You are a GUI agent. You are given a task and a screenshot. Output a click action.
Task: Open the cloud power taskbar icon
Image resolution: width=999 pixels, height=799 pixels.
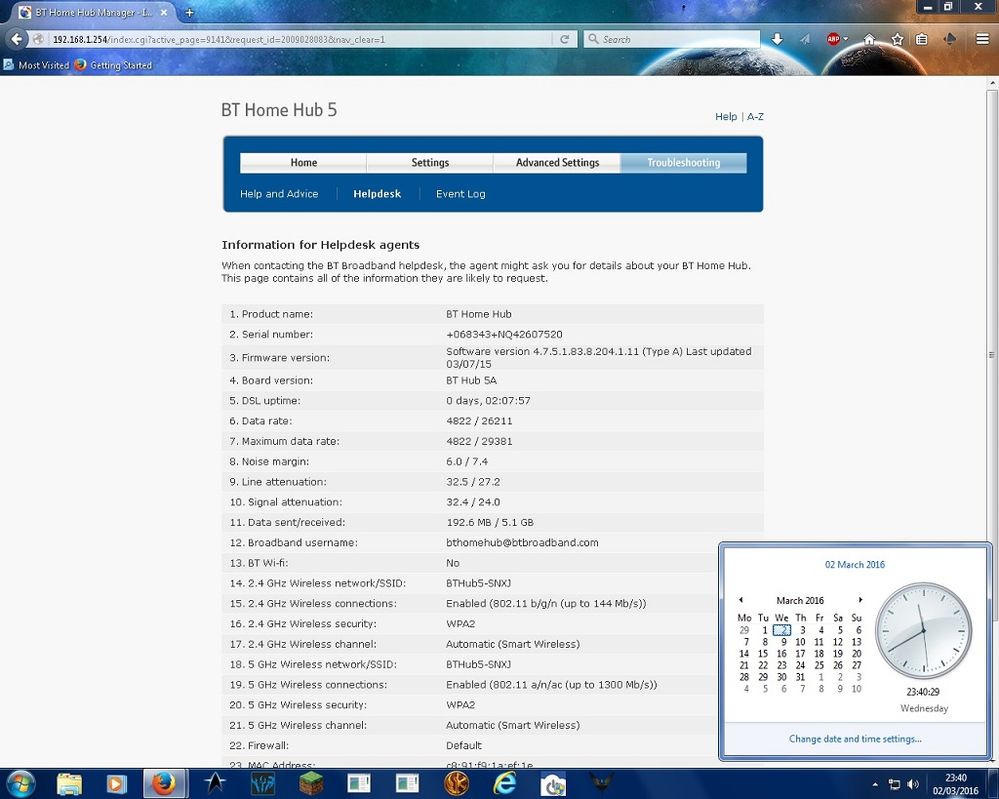click(x=553, y=784)
